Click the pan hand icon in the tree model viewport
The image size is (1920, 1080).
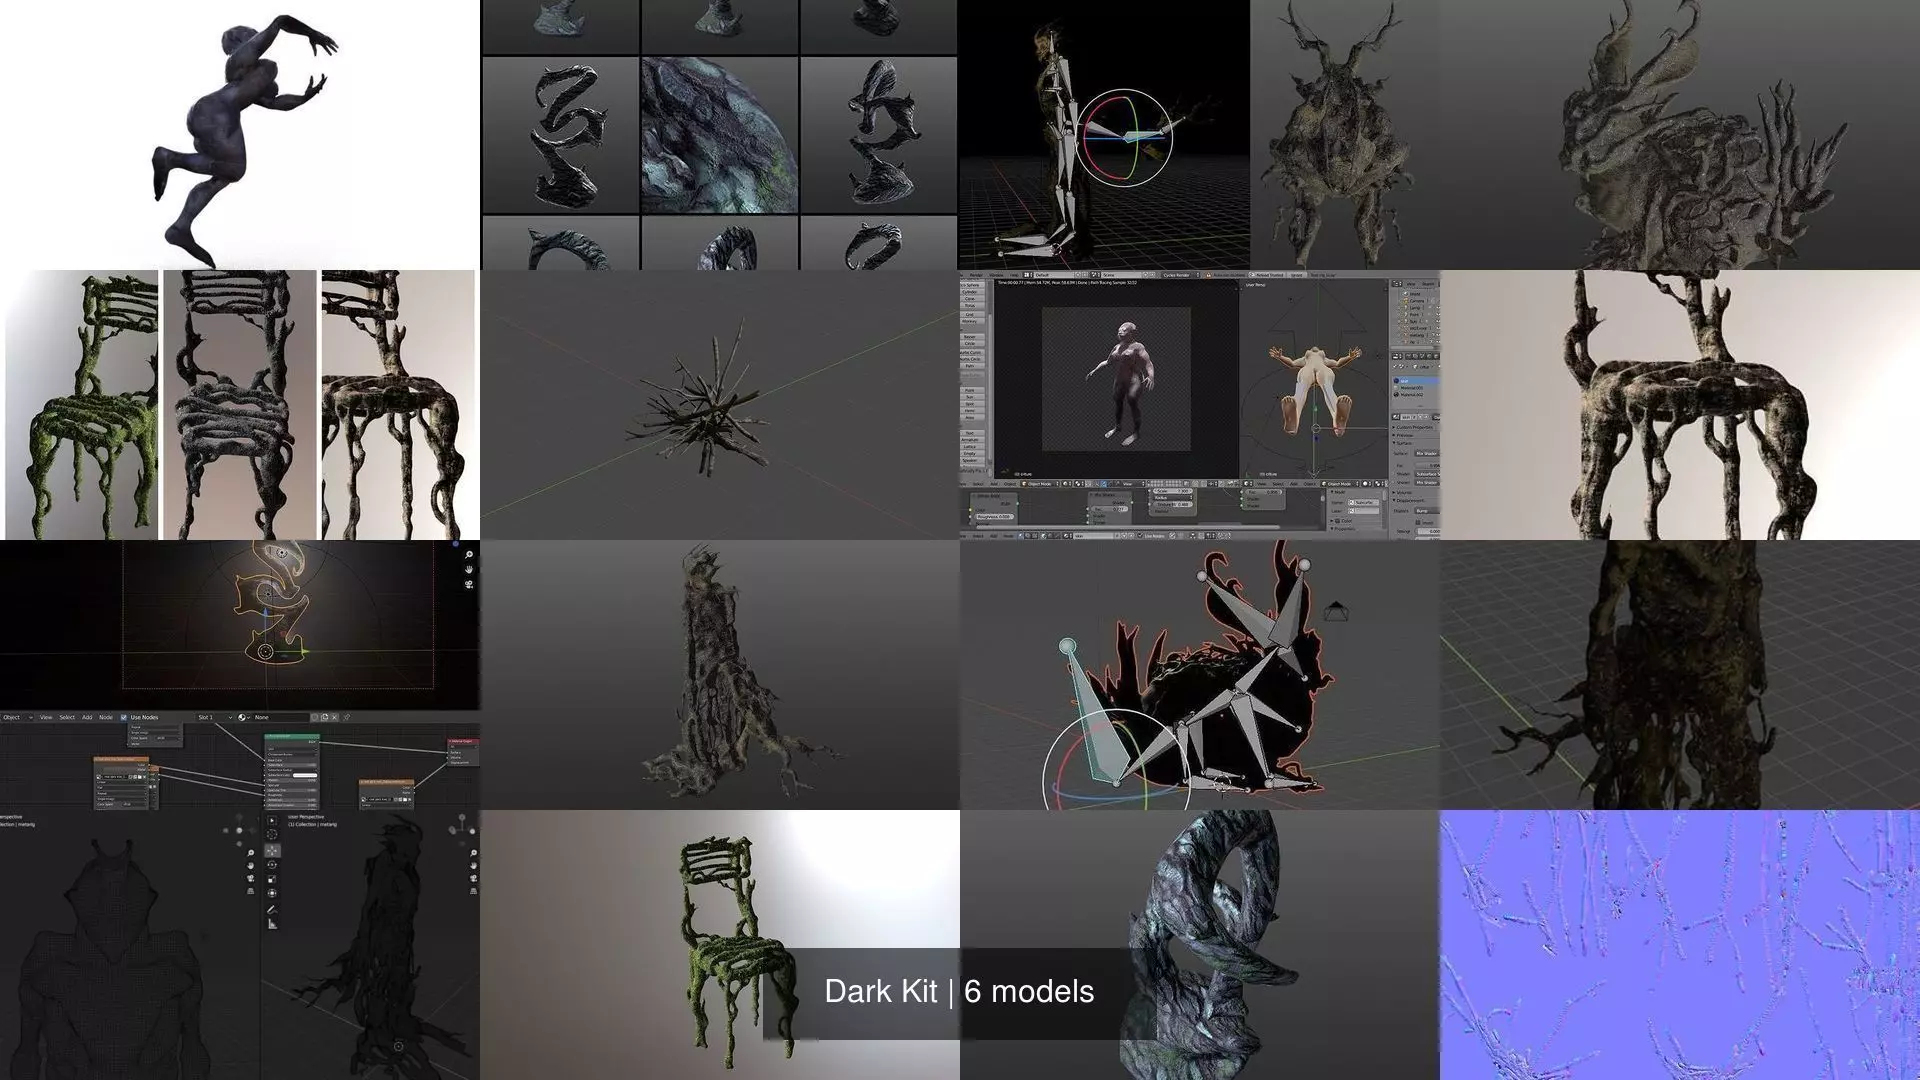(x=473, y=866)
